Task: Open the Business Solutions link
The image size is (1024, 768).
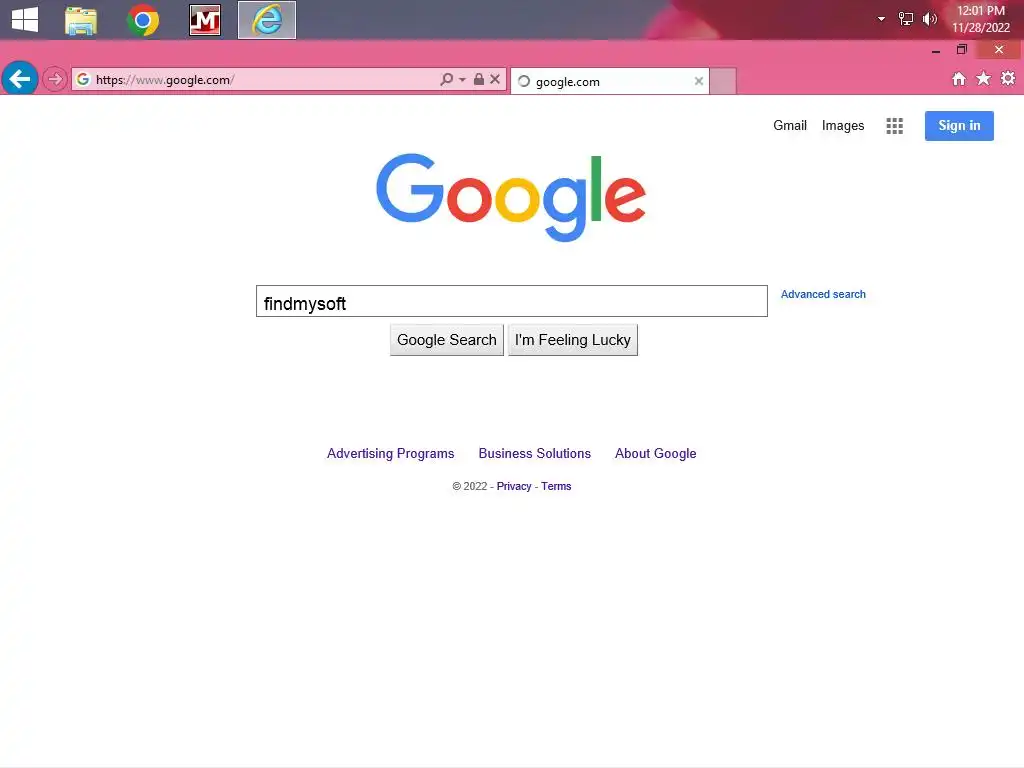Action: 534,453
